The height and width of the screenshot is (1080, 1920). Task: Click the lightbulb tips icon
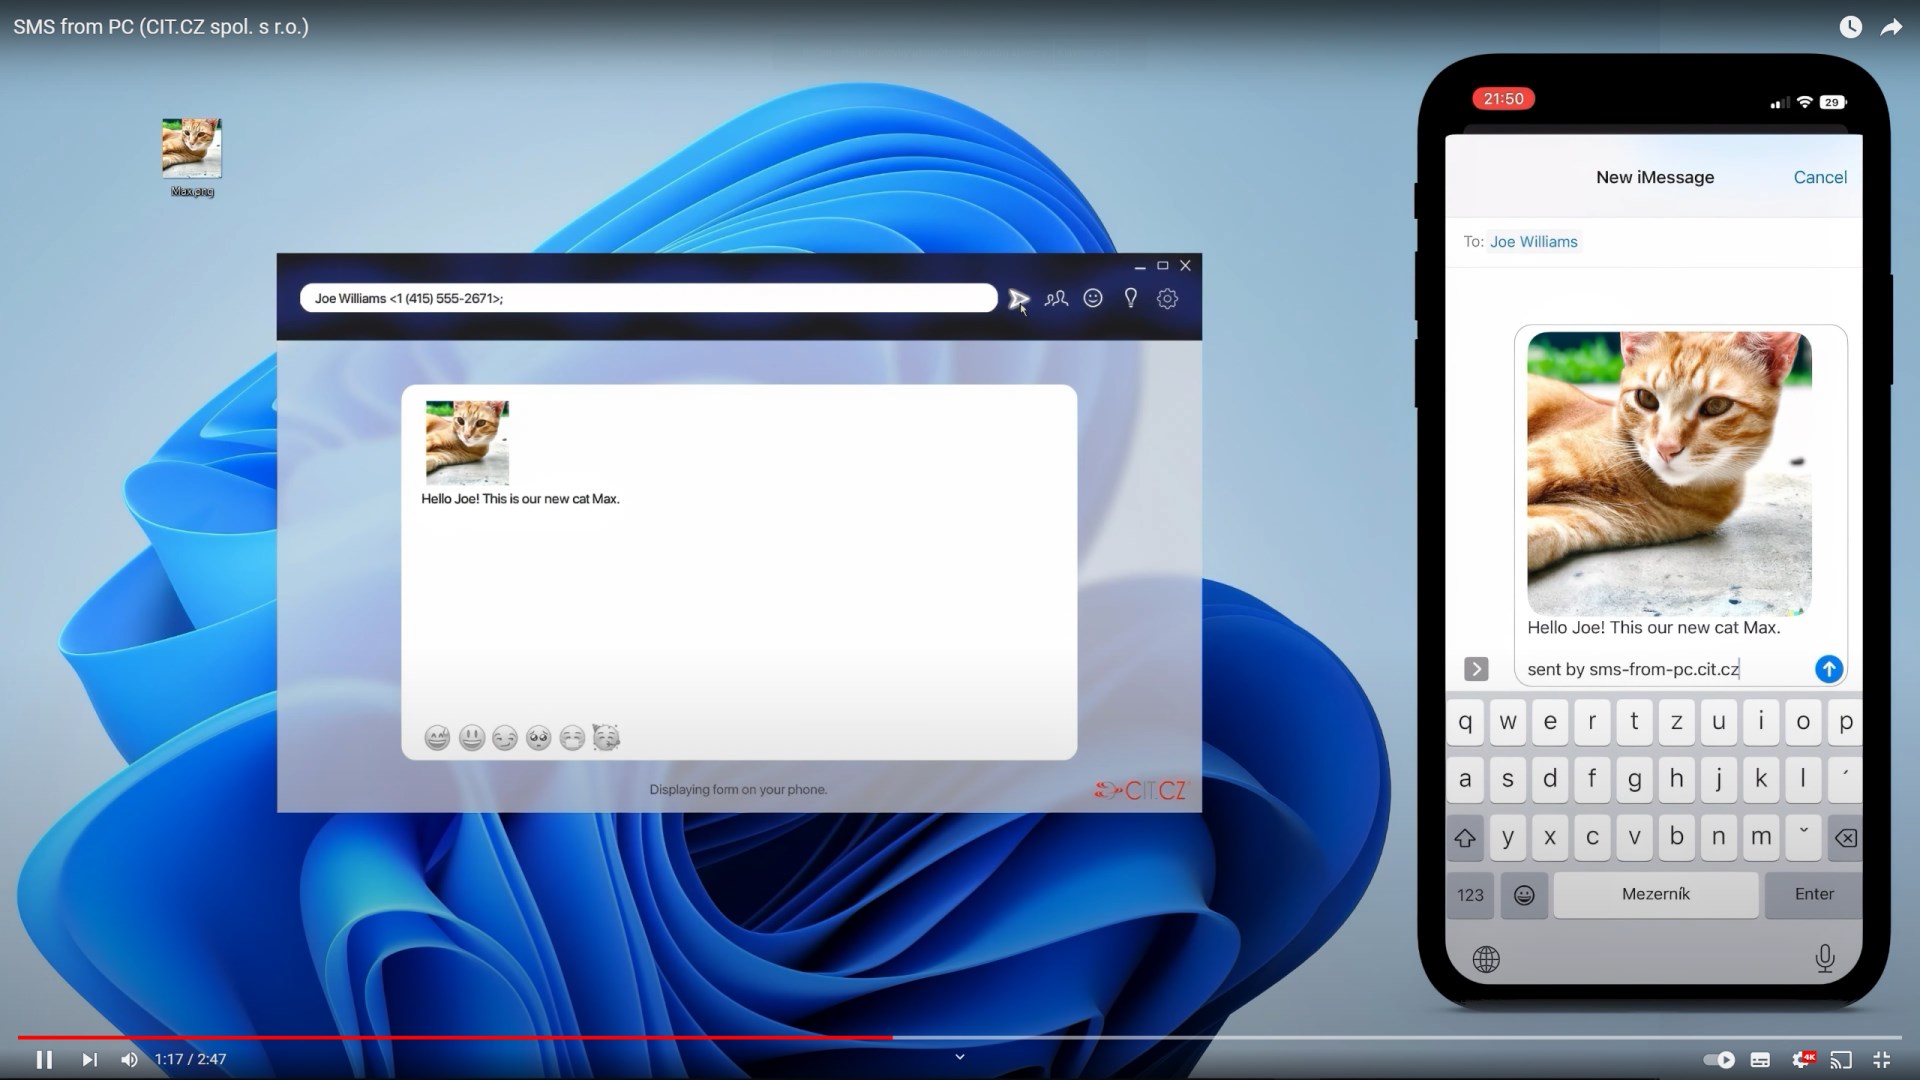[x=1130, y=298]
